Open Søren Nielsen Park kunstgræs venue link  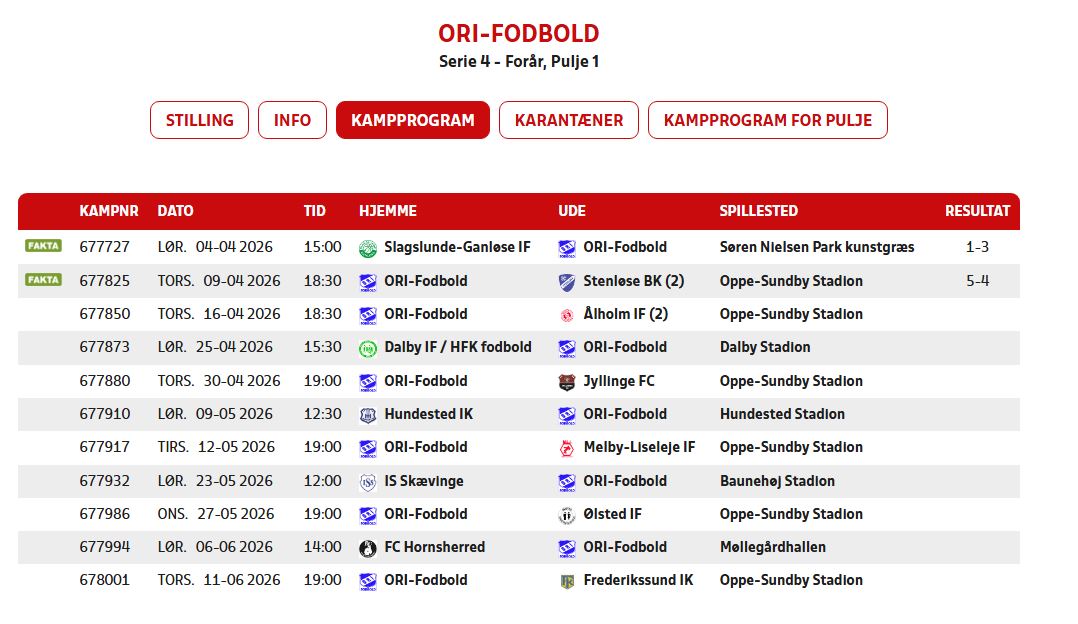click(816, 247)
